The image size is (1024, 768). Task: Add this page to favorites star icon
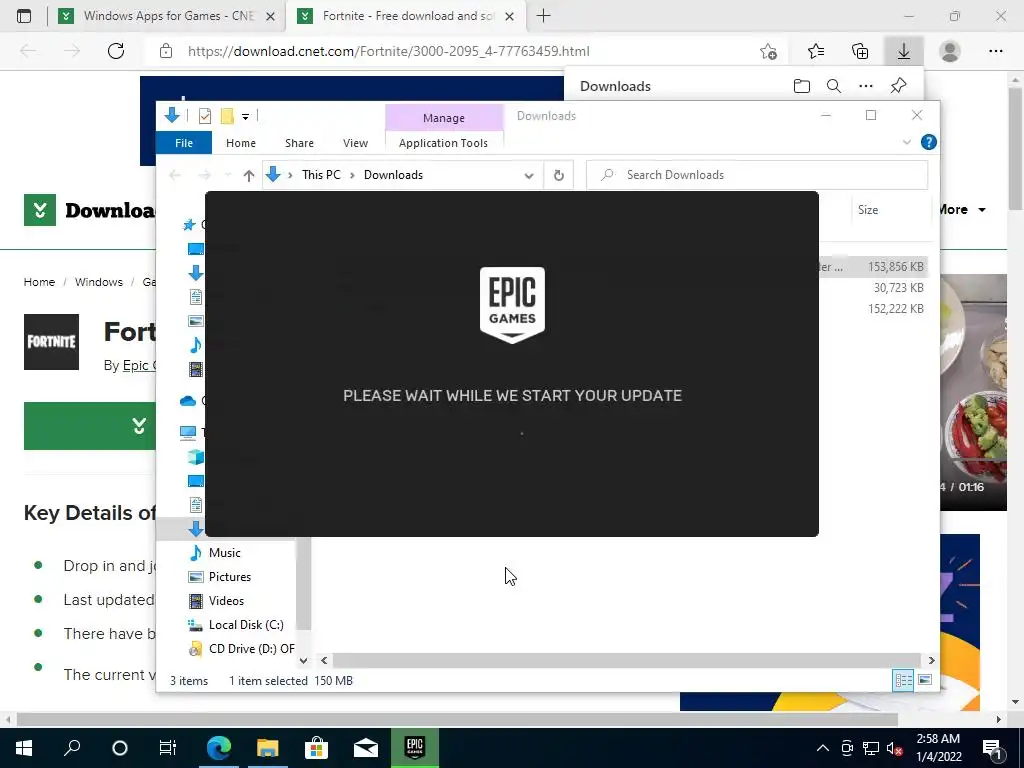click(769, 51)
